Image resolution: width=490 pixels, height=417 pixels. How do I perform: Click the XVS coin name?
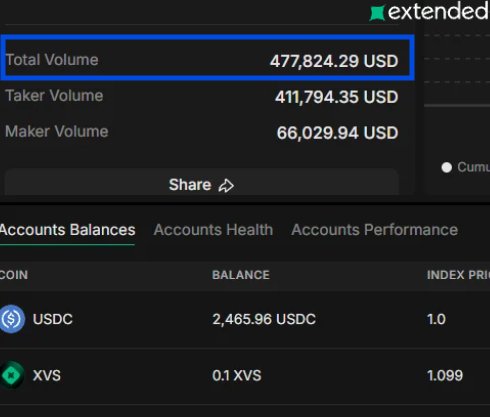pyautogui.click(x=47, y=376)
